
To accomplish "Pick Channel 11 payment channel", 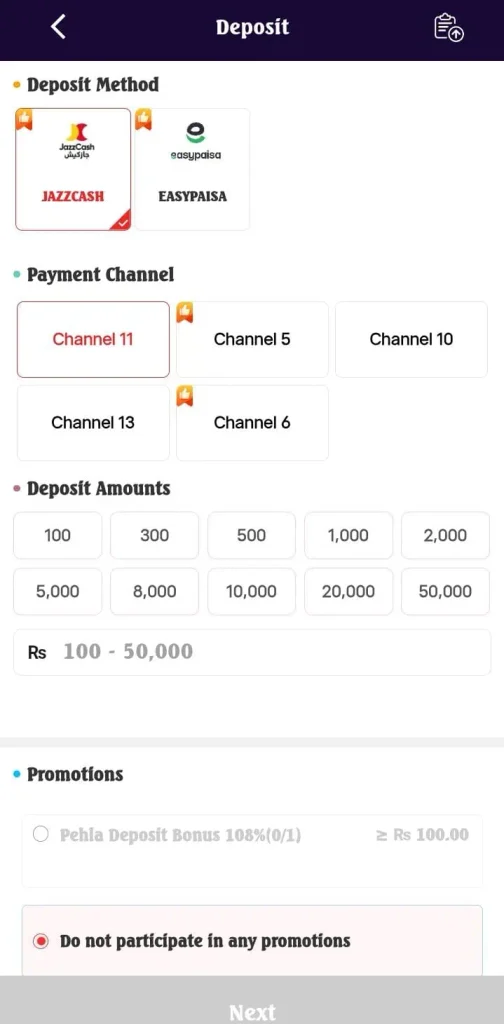I will (x=93, y=339).
